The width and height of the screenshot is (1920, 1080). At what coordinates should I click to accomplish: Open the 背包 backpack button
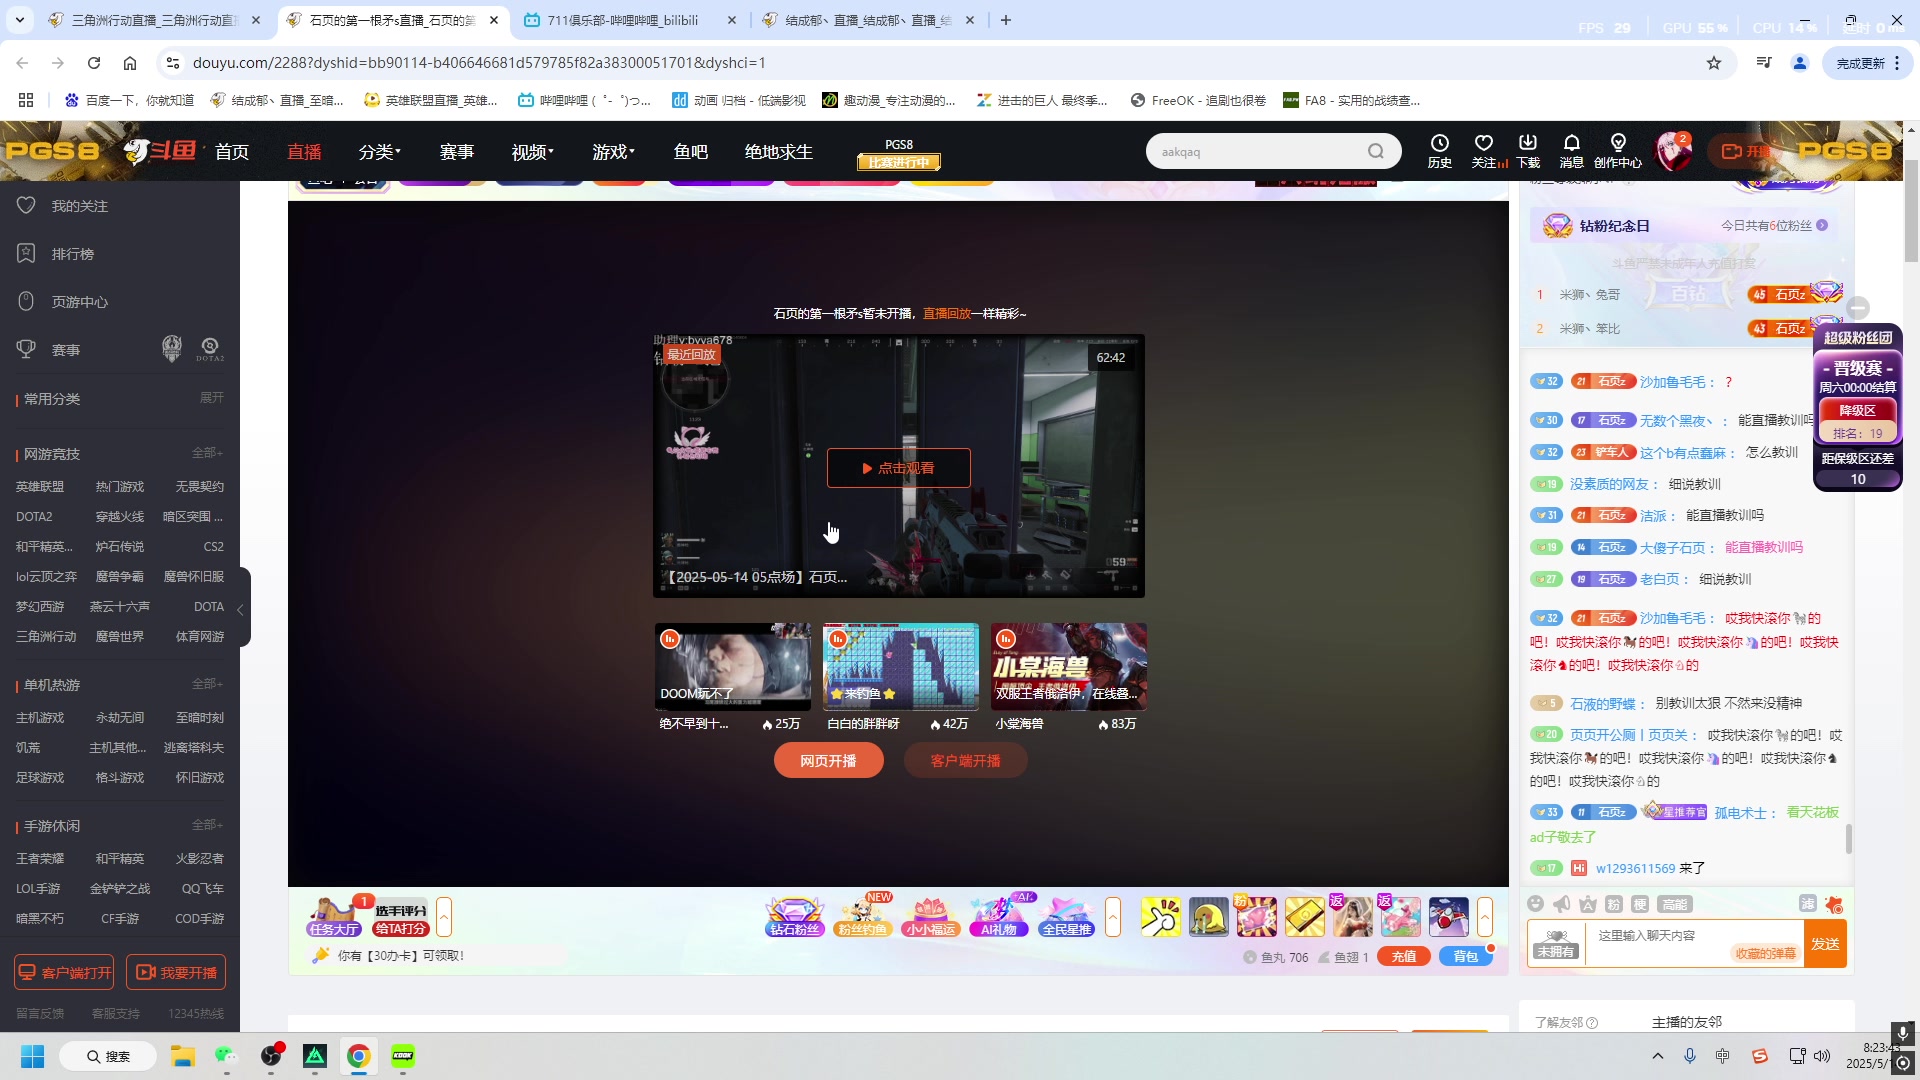(1466, 957)
